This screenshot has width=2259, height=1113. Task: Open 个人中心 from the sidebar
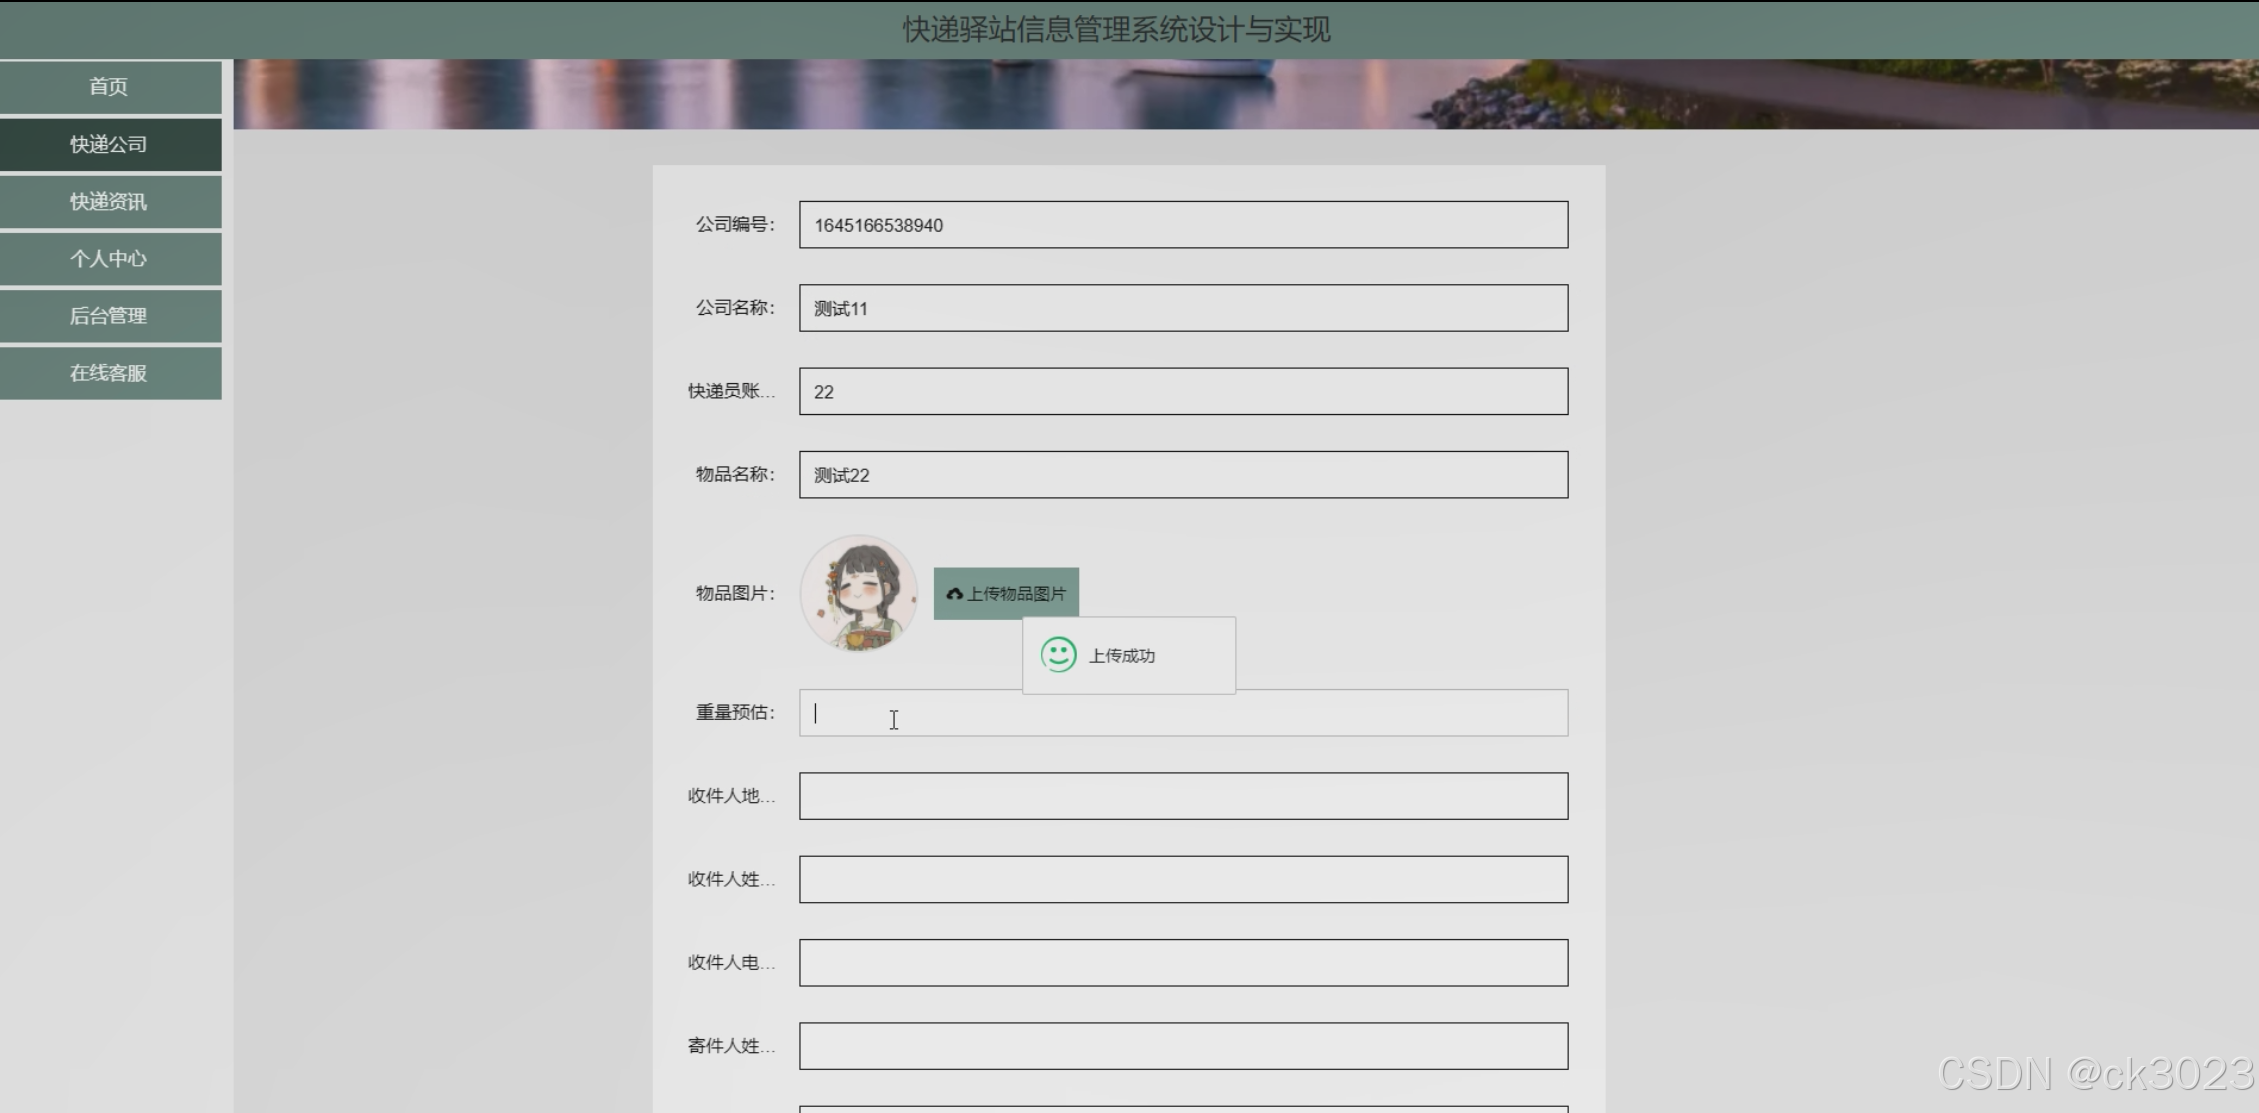point(109,259)
